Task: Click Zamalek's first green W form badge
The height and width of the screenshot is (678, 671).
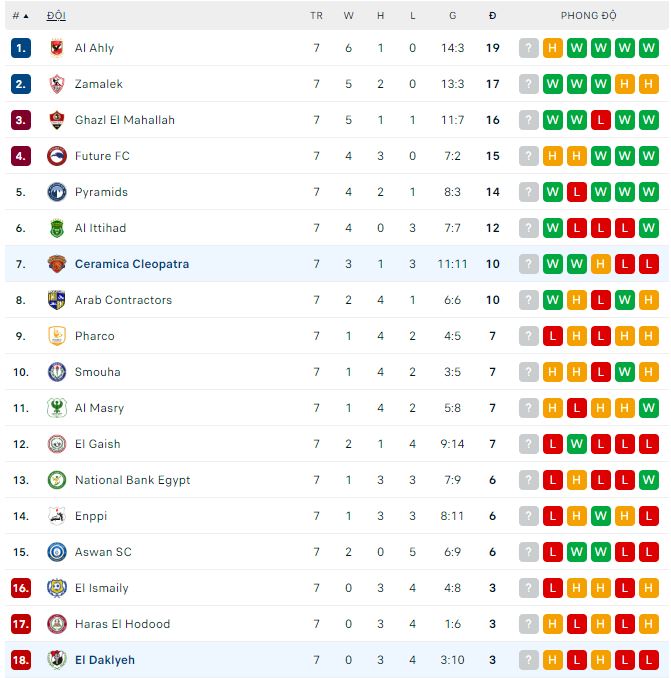Action: click(553, 84)
